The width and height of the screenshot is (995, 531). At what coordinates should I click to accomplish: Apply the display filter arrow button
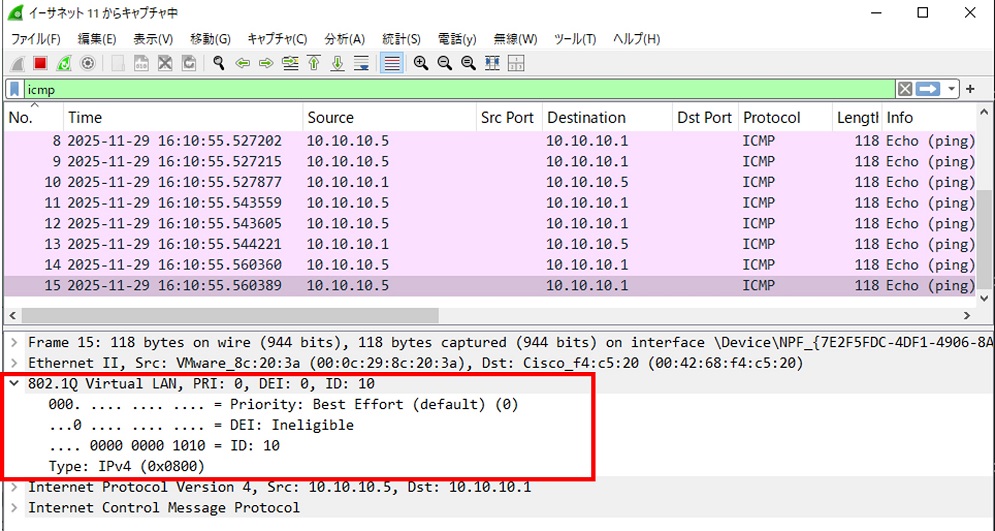pyautogui.click(x=929, y=89)
